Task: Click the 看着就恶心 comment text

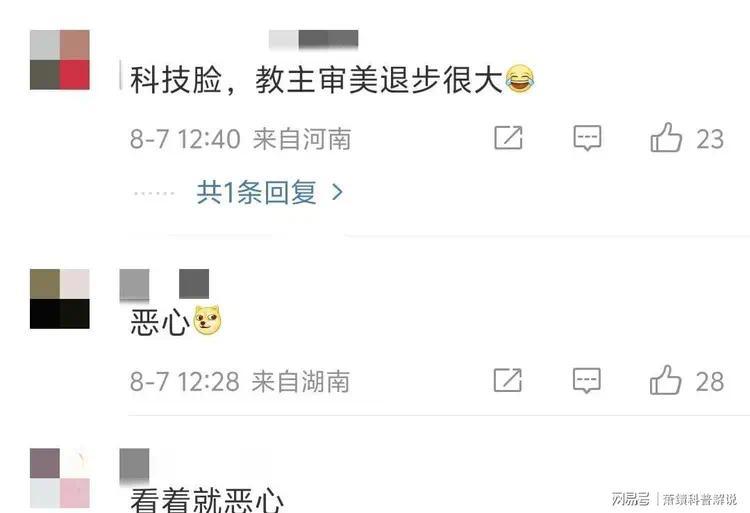Action: tap(207, 500)
